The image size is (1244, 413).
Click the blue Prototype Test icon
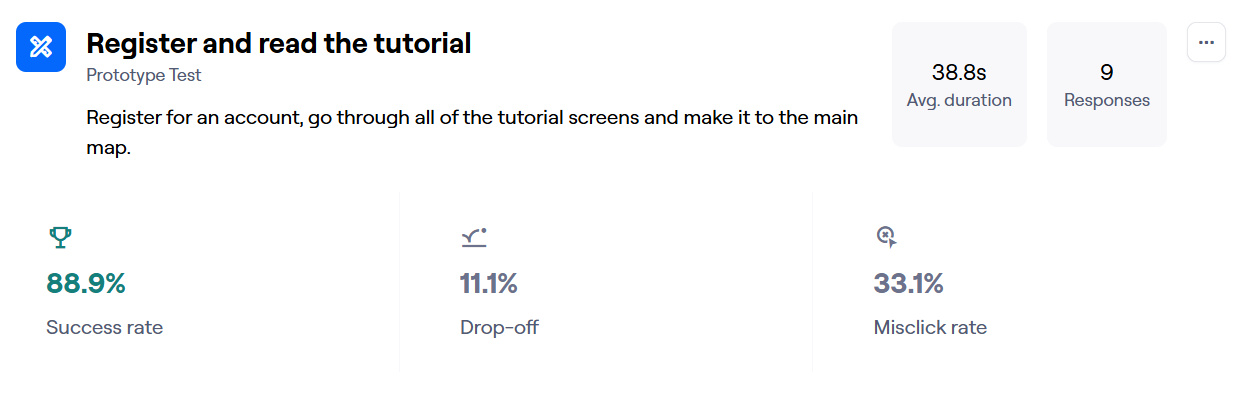click(x=41, y=47)
